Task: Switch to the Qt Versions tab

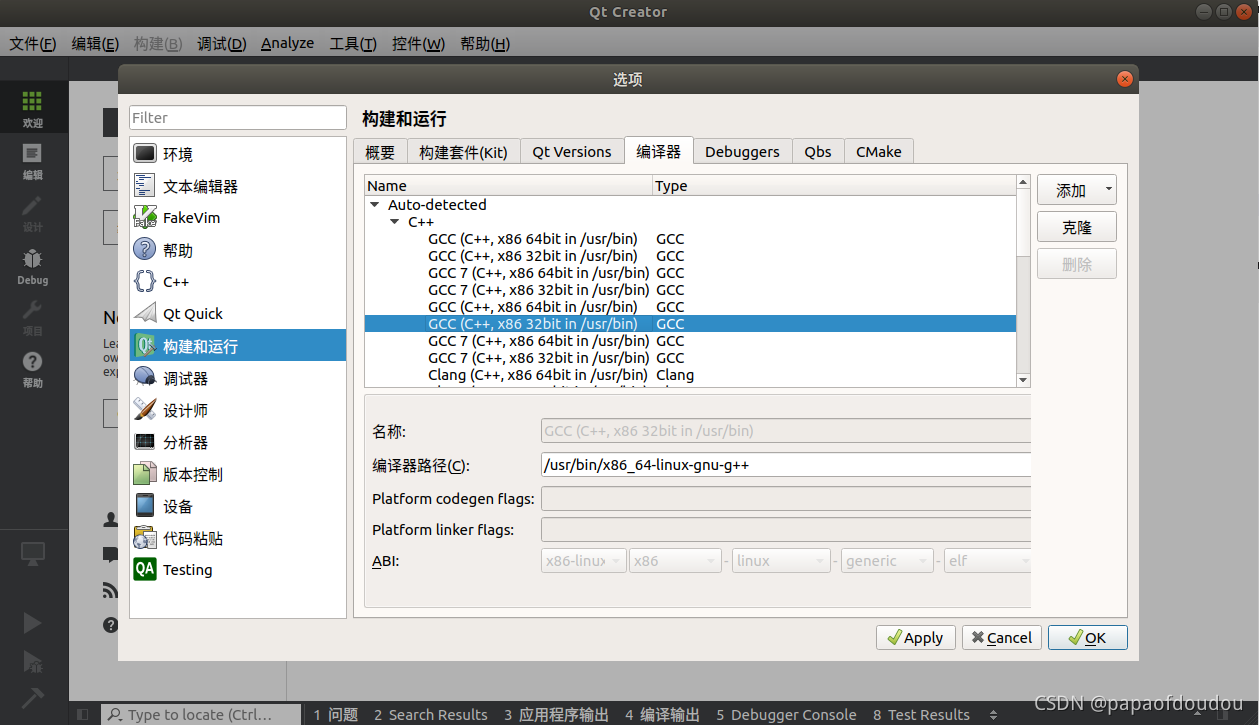Action: (572, 152)
